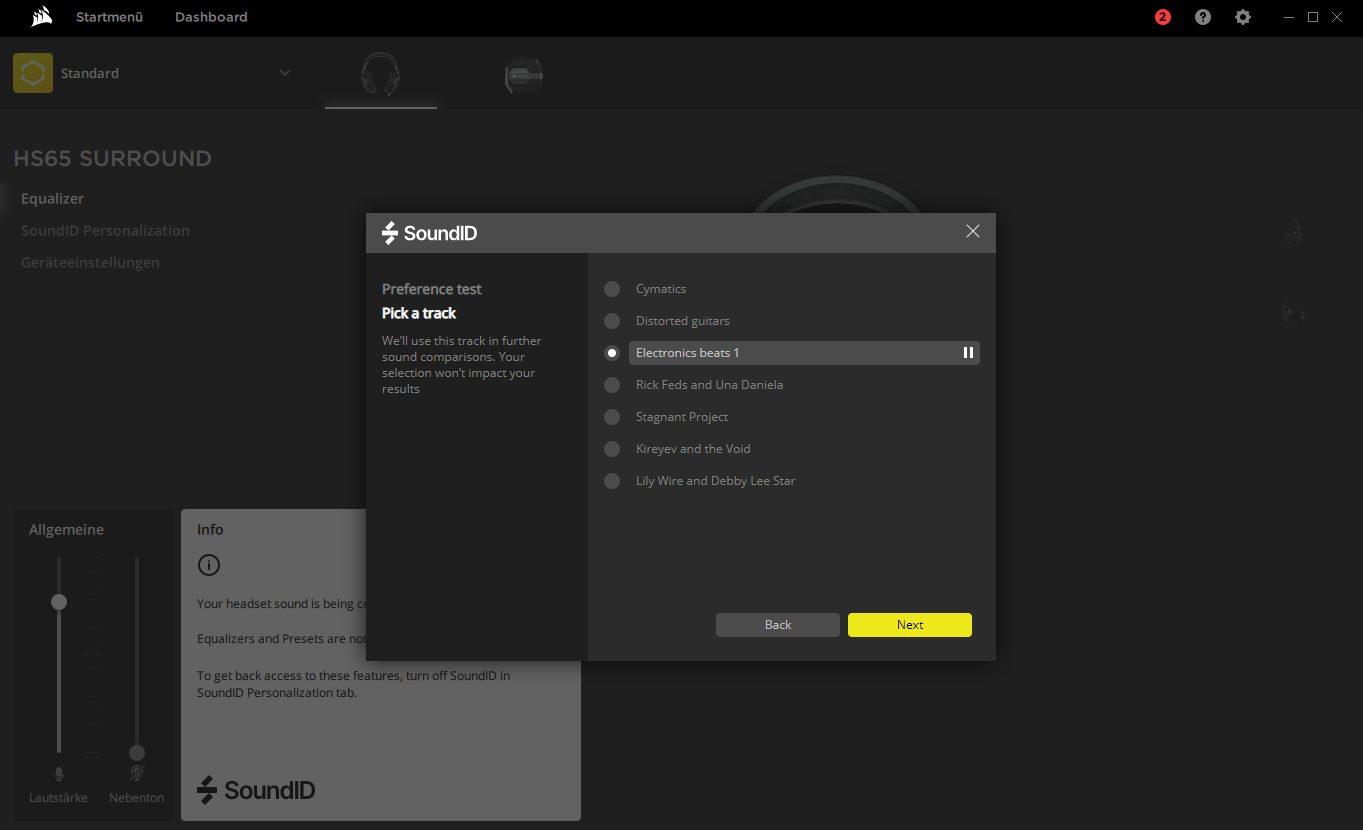Screen dimensions: 1363x830
Task: Open the help question mark icon
Action: (x=1203, y=17)
